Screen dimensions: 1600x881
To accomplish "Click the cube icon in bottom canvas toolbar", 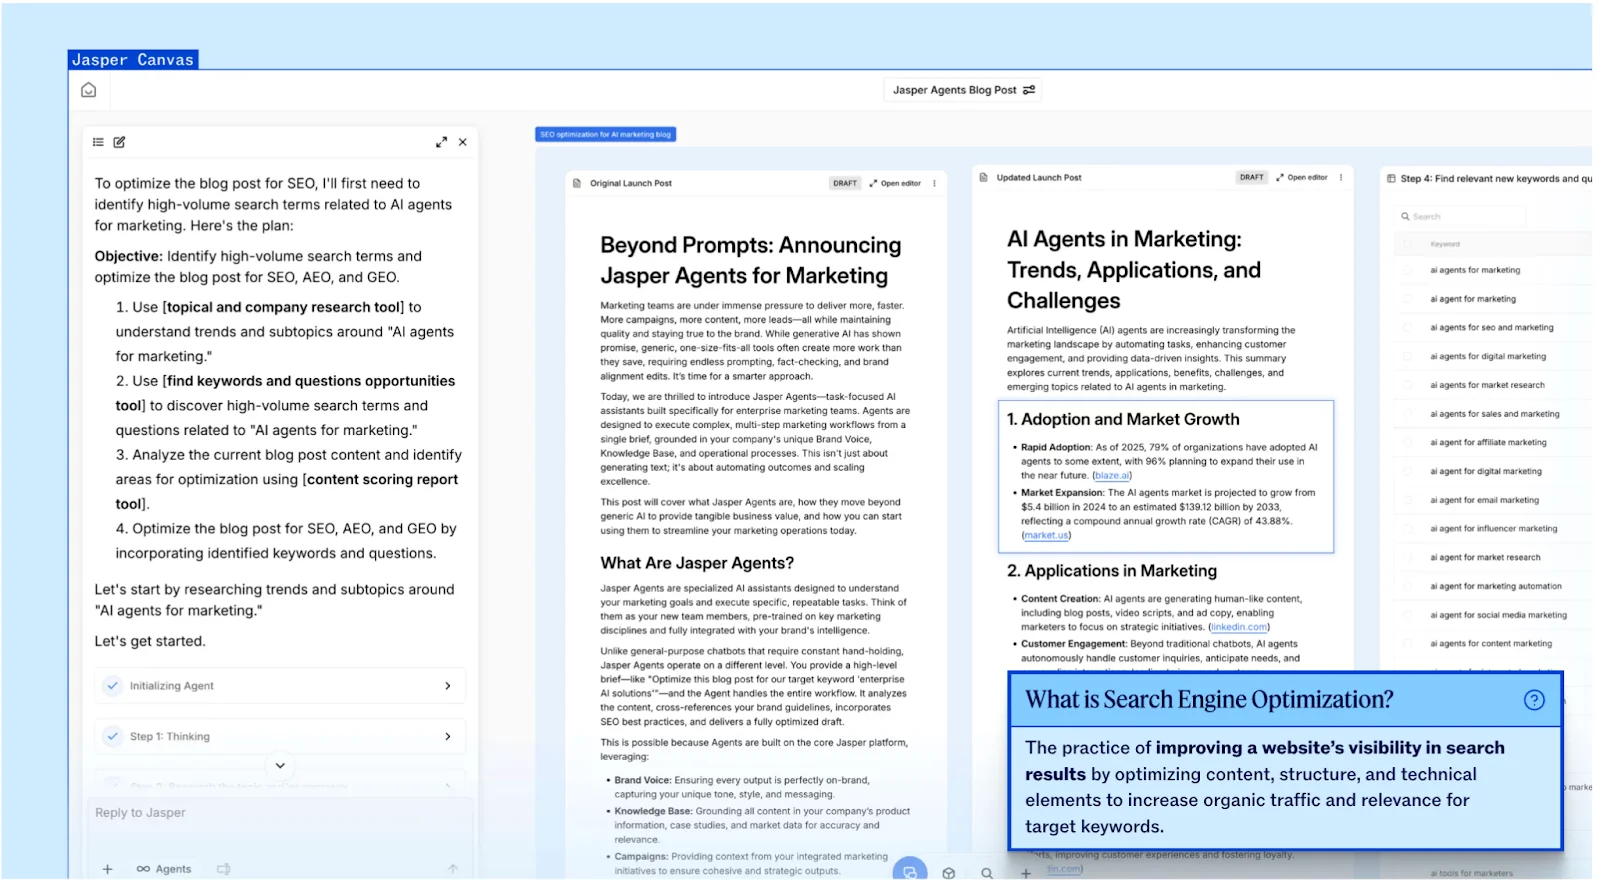I will pos(949,873).
